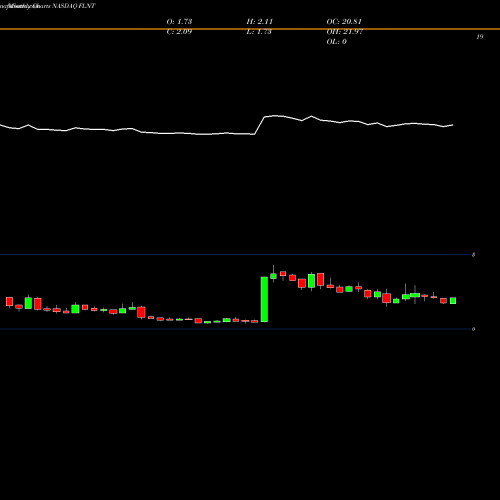Click the "OL: 0" reading
This screenshot has height=500, width=500.
(337, 42)
